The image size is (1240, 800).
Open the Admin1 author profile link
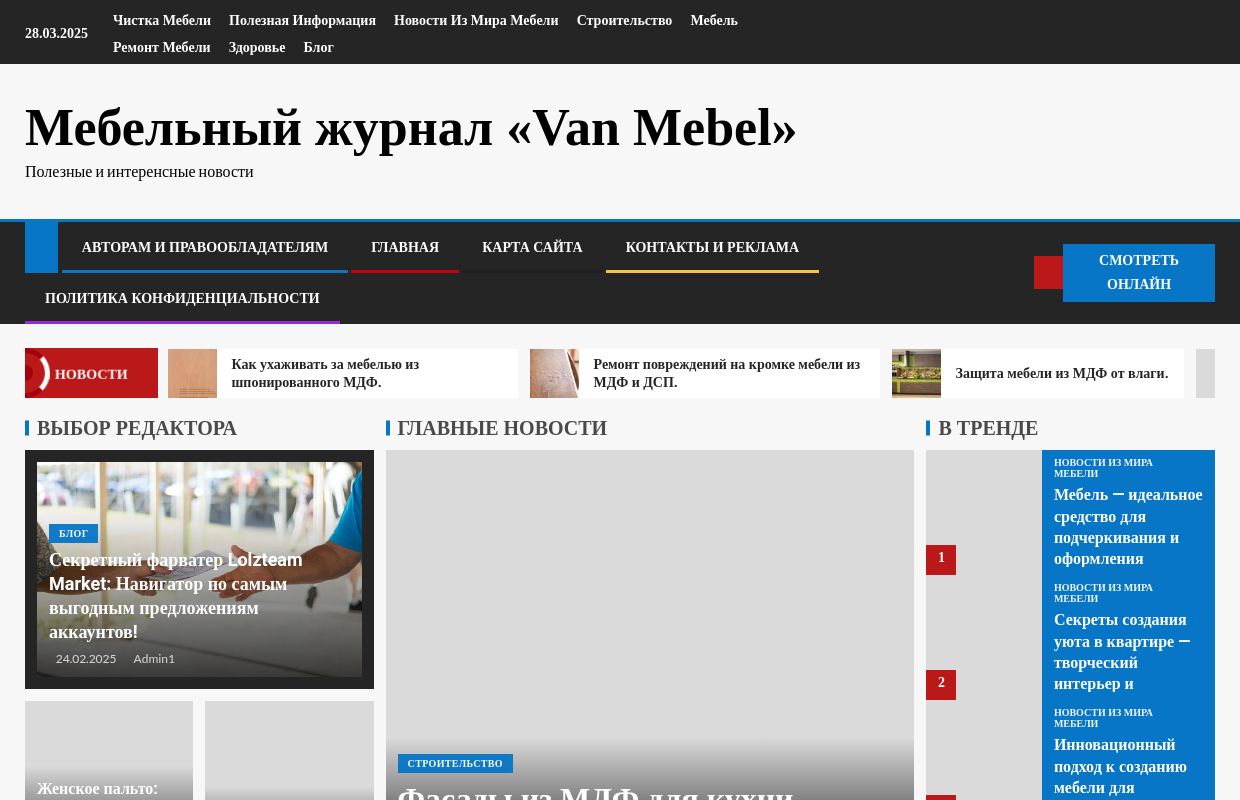click(154, 658)
